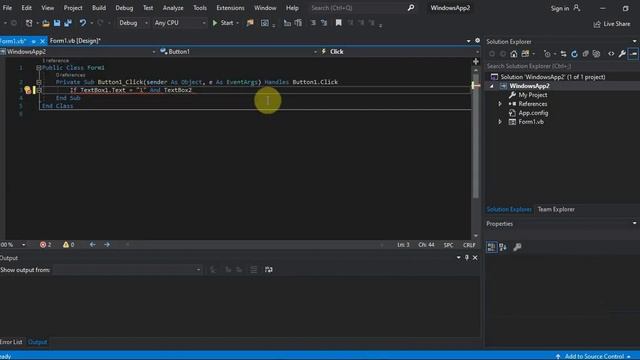Screen dimensions: 640x360
Task: Click the Alphabetical sort icon in Properties
Action: pos(503,247)
